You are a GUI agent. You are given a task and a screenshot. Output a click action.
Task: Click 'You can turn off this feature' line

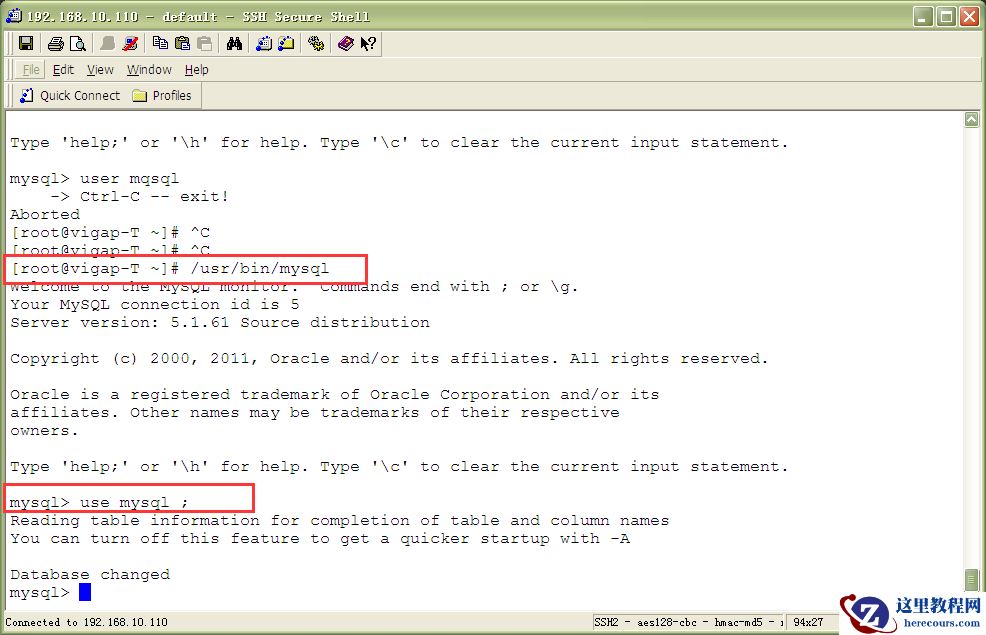[x=319, y=538]
